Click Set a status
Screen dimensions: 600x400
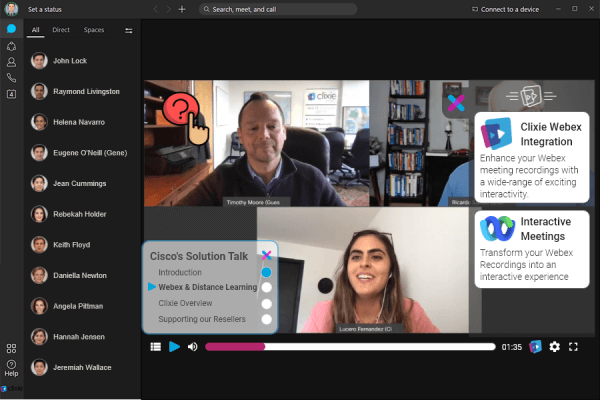click(45, 9)
